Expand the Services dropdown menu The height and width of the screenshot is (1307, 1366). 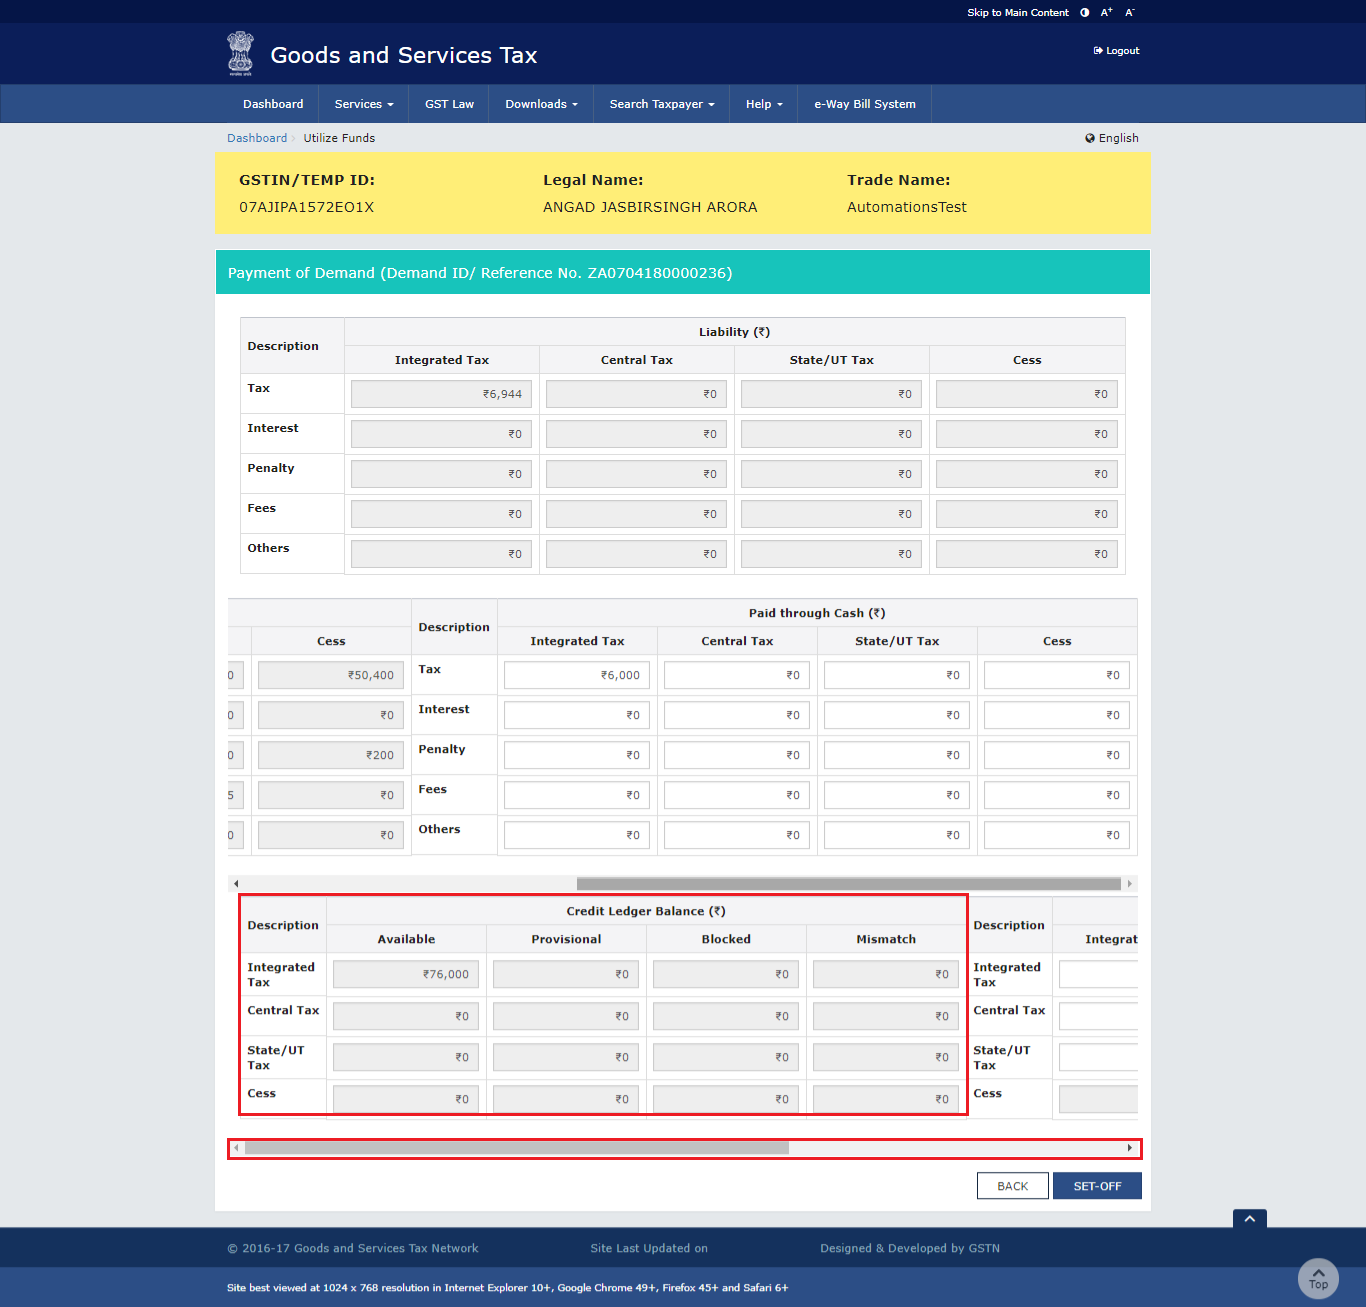click(364, 104)
